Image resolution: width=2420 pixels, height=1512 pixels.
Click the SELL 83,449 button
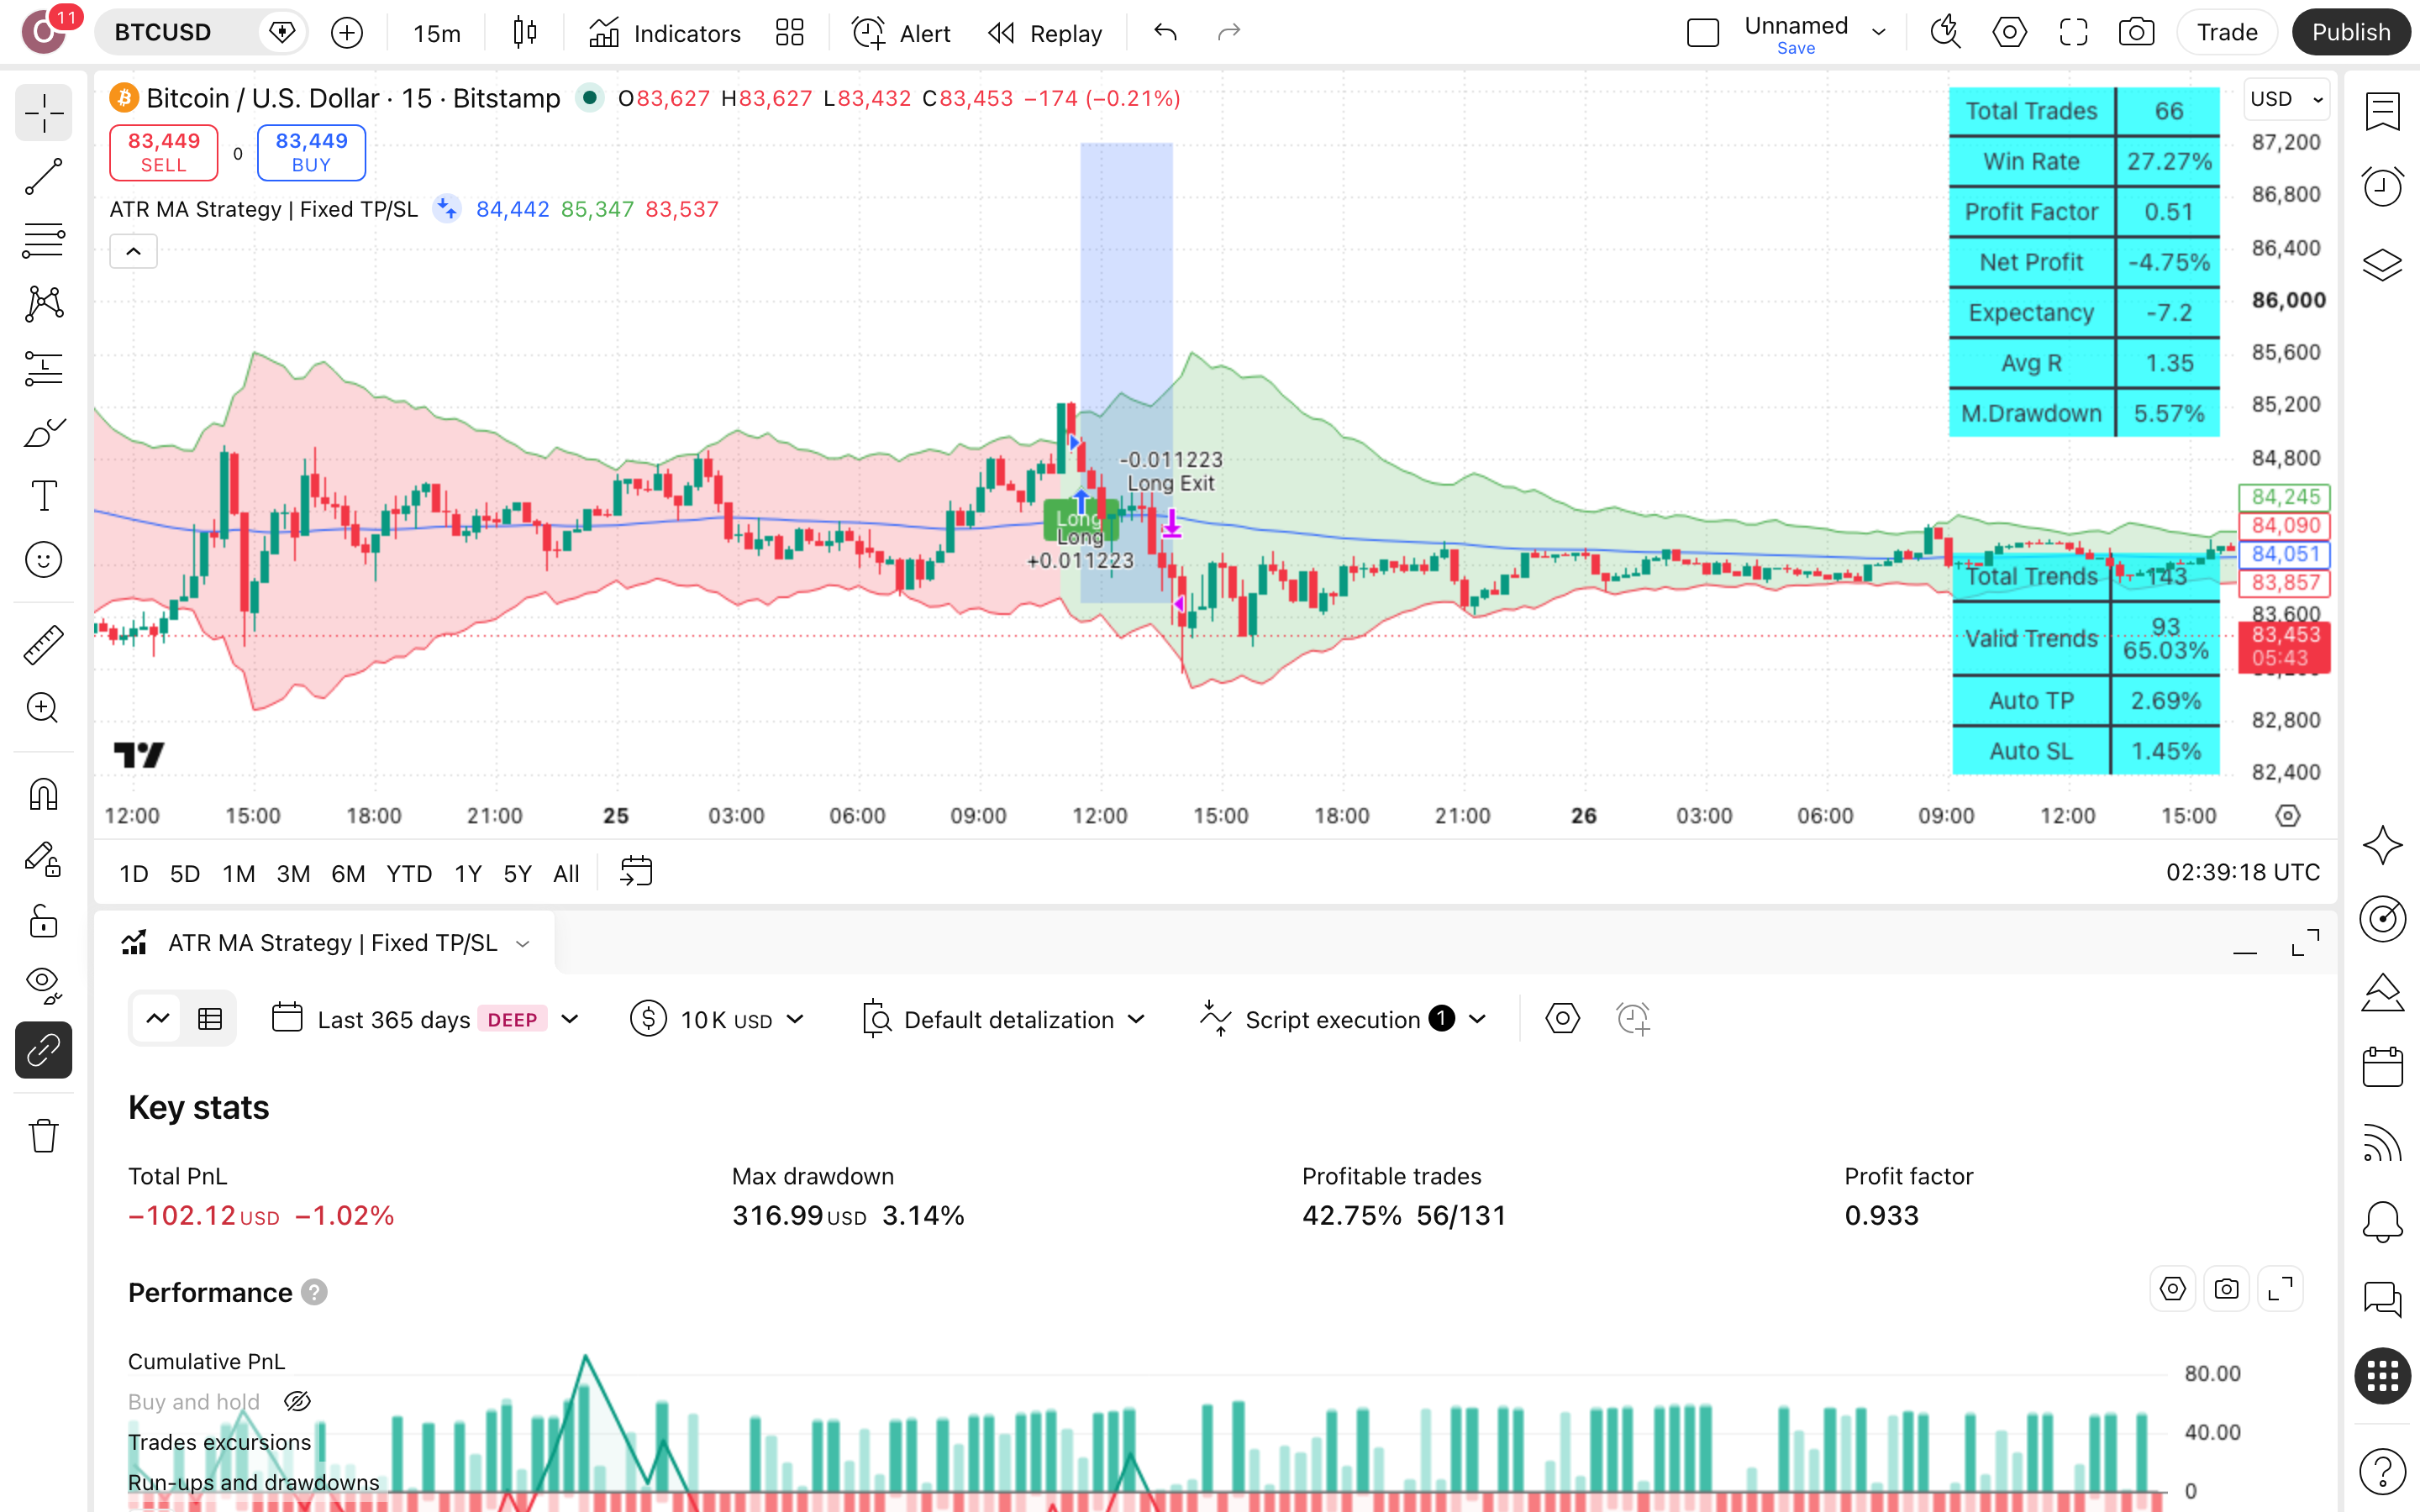pyautogui.click(x=164, y=153)
